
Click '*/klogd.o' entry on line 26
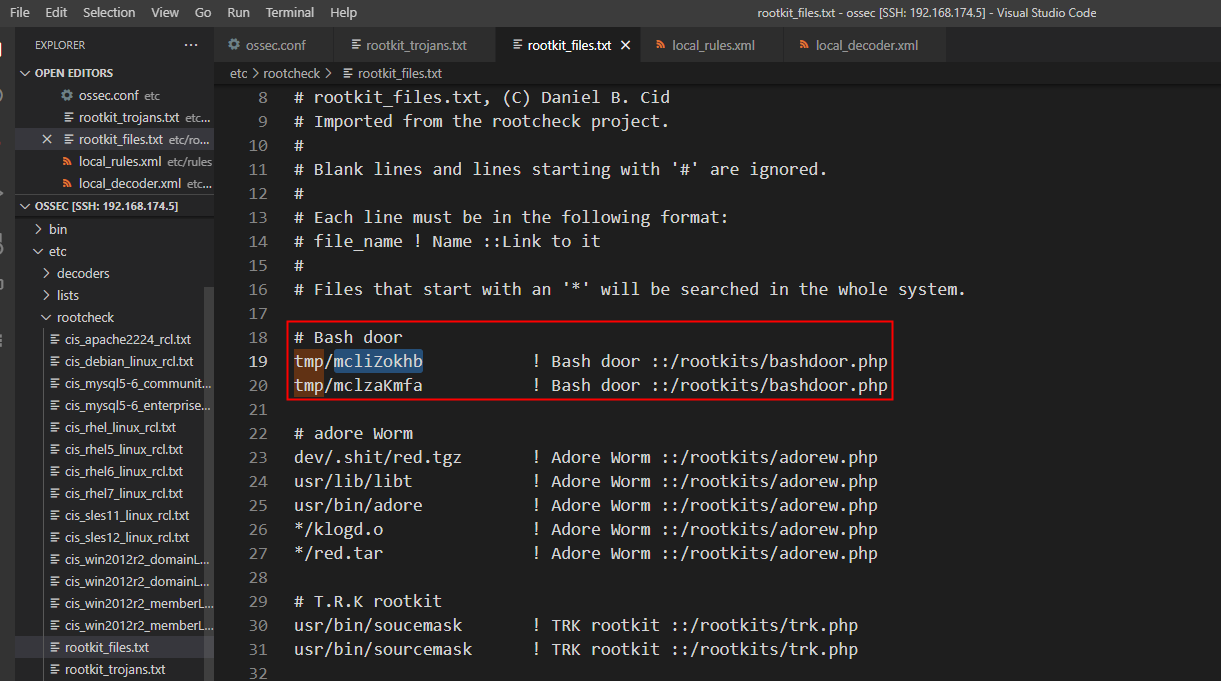tap(338, 530)
